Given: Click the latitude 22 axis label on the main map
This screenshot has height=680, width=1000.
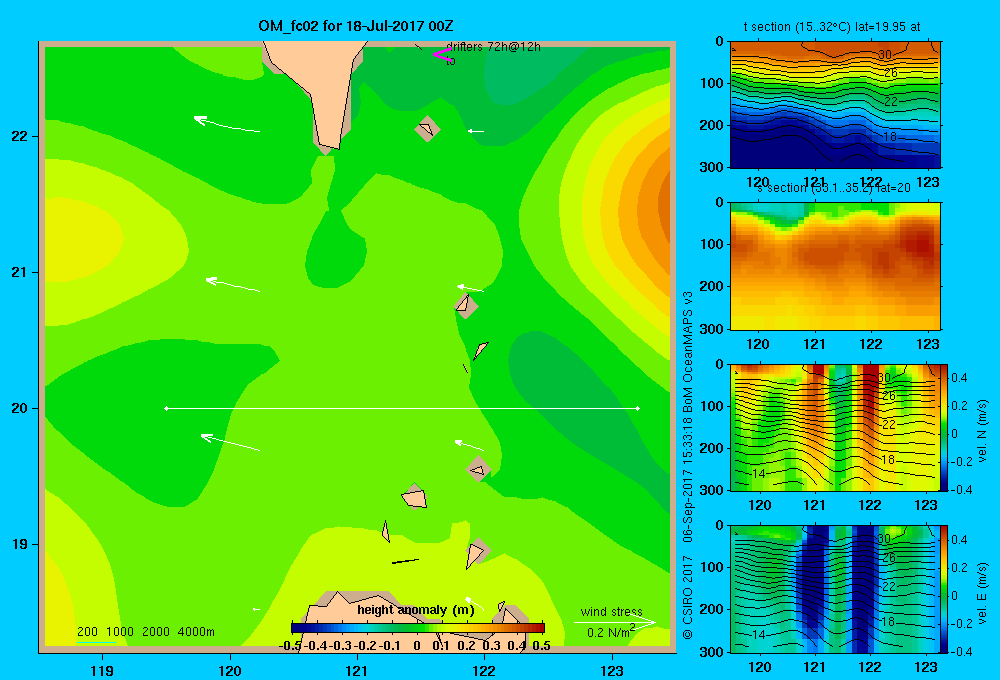Looking at the screenshot, I should coord(20,136).
